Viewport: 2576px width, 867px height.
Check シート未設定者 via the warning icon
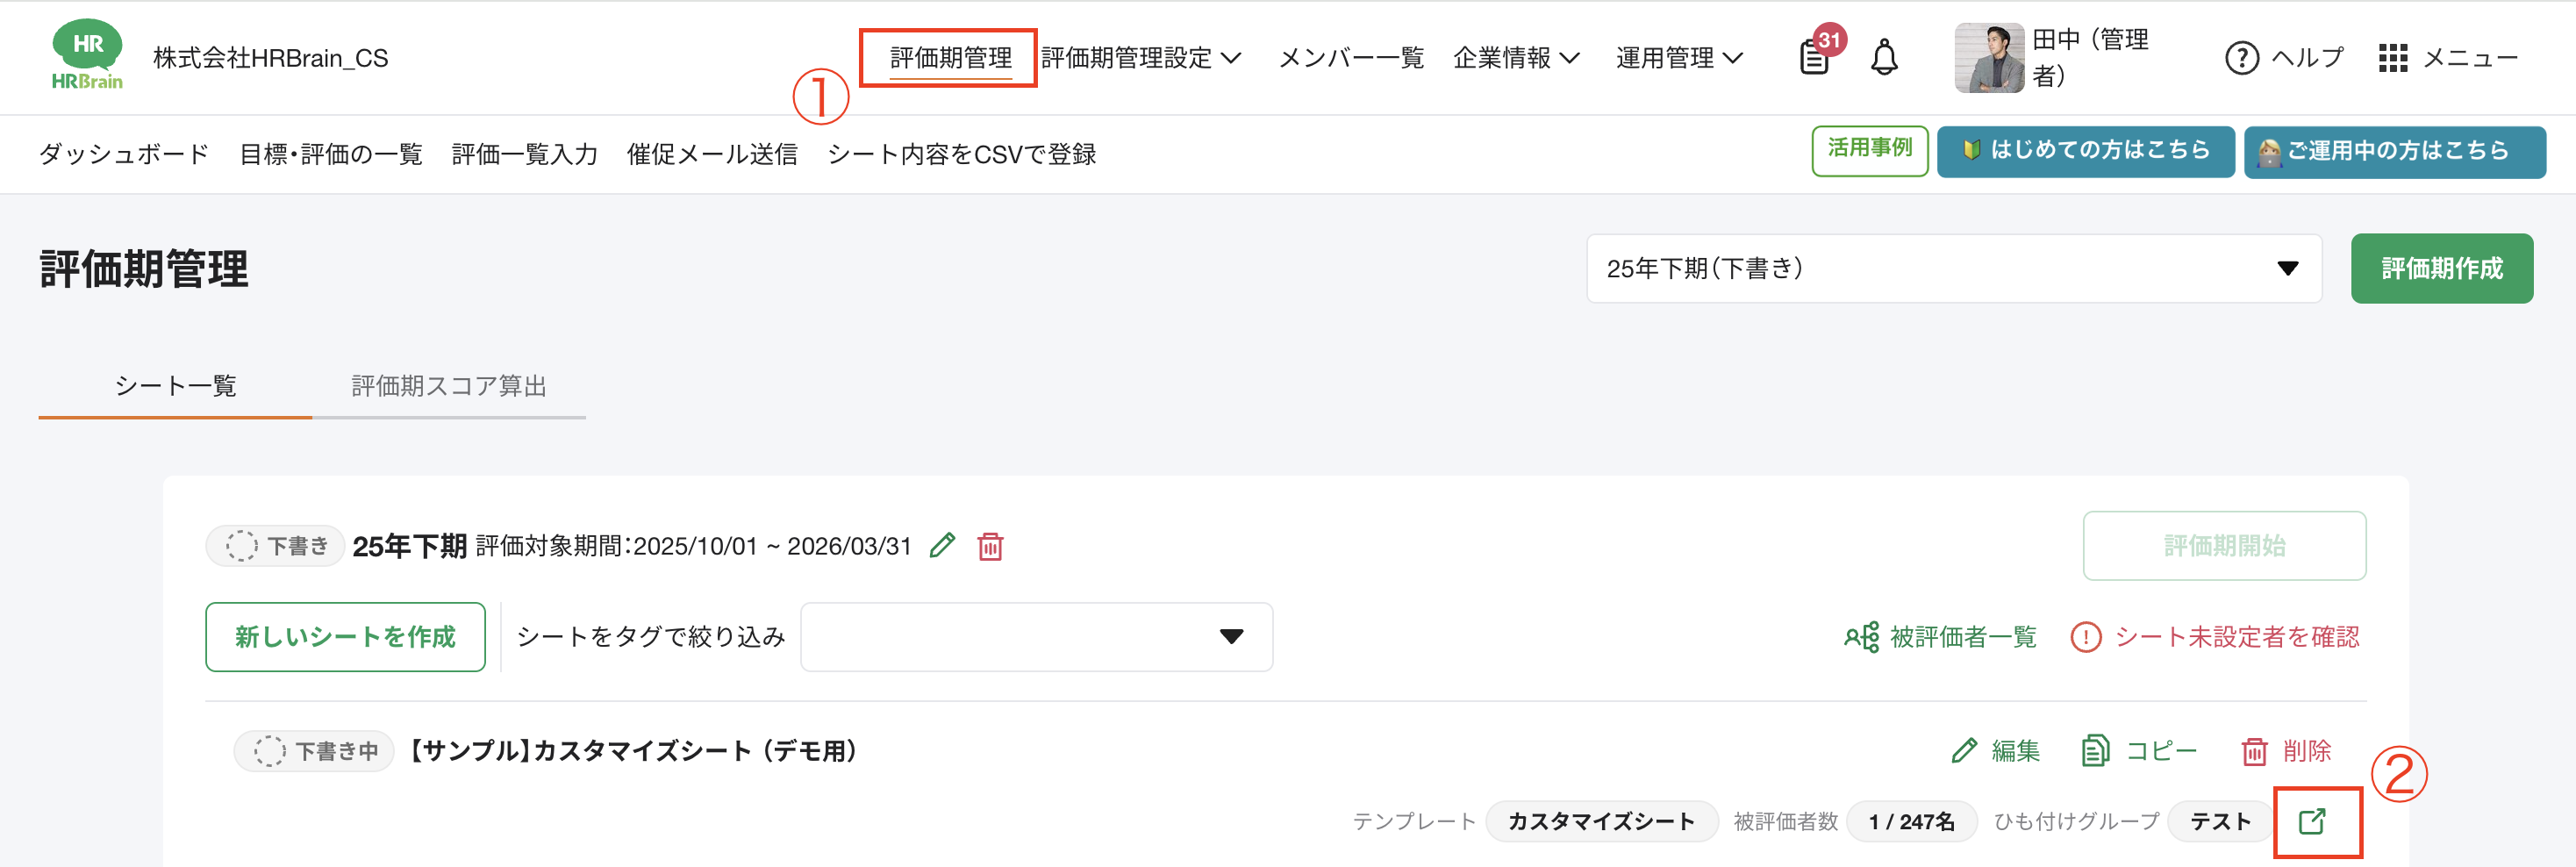(x=2086, y=637)
